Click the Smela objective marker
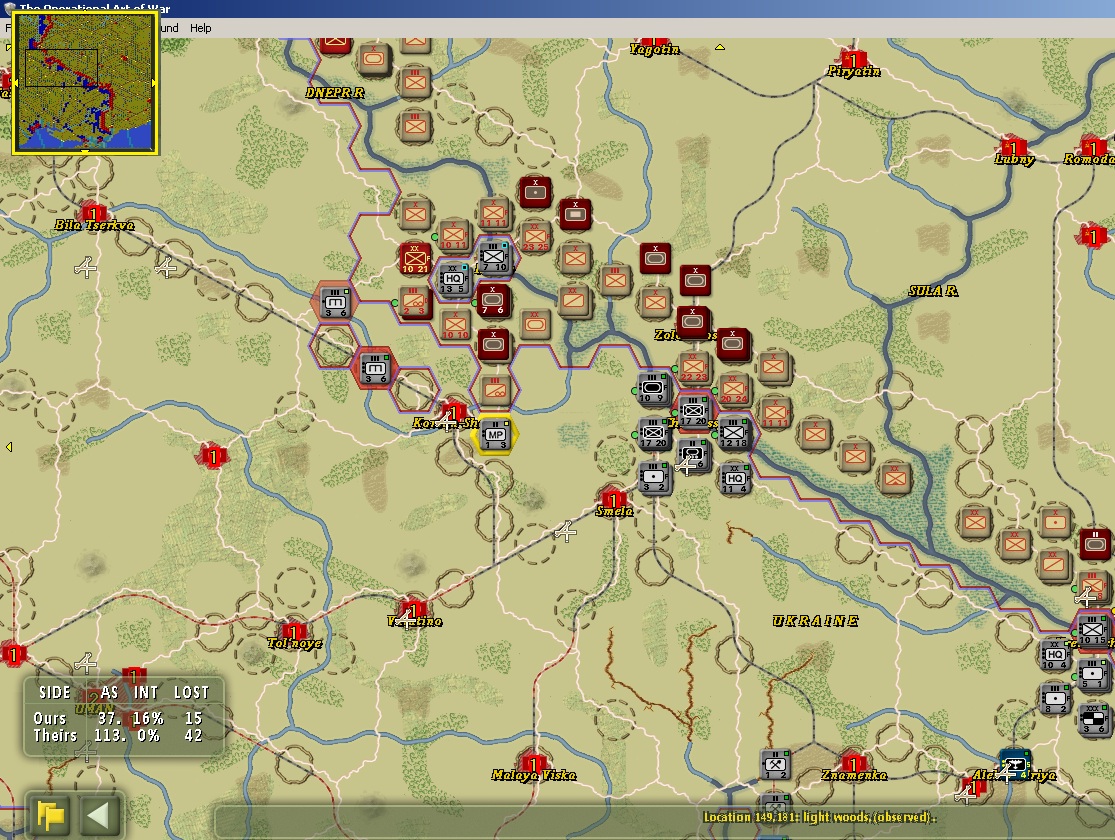Image resolution: width=1115 pixels, height=840 pixels. 613,499
